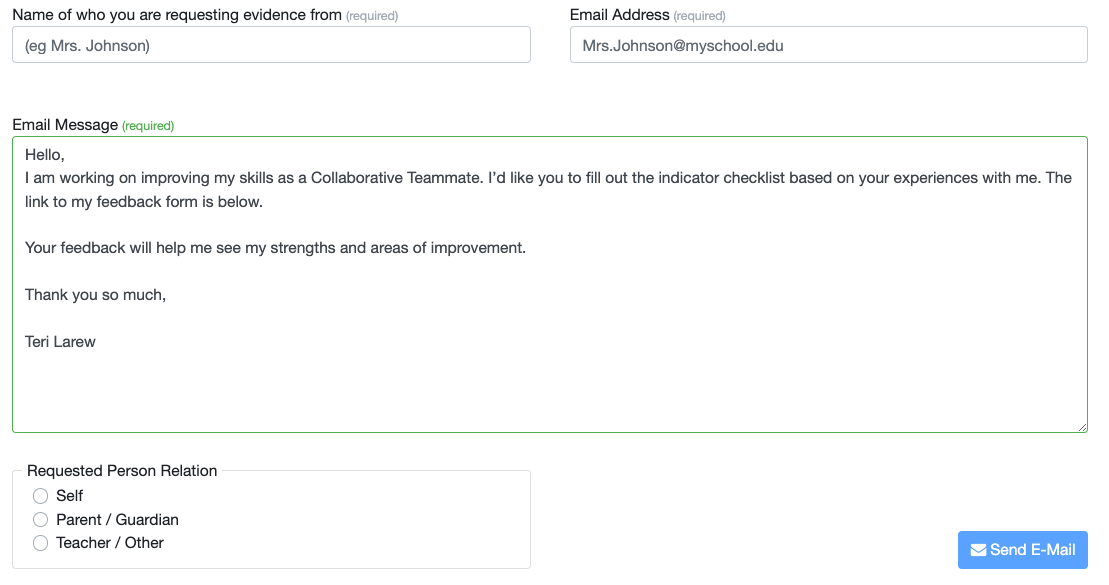This screenshot has width=1109, height=585.
Task: Click the 'Email Message' field label
Action: coord(65,125)
